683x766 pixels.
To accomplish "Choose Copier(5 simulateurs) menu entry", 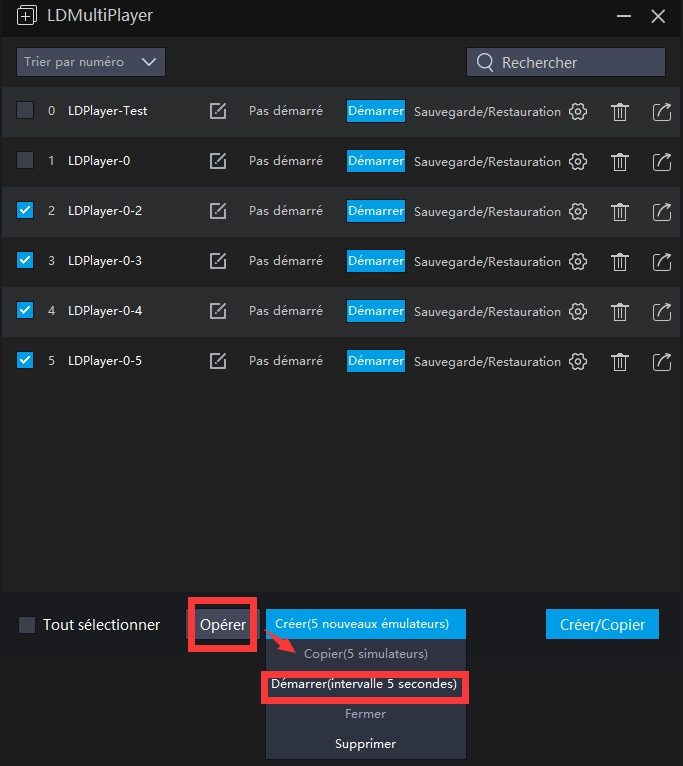I will 365,654.
